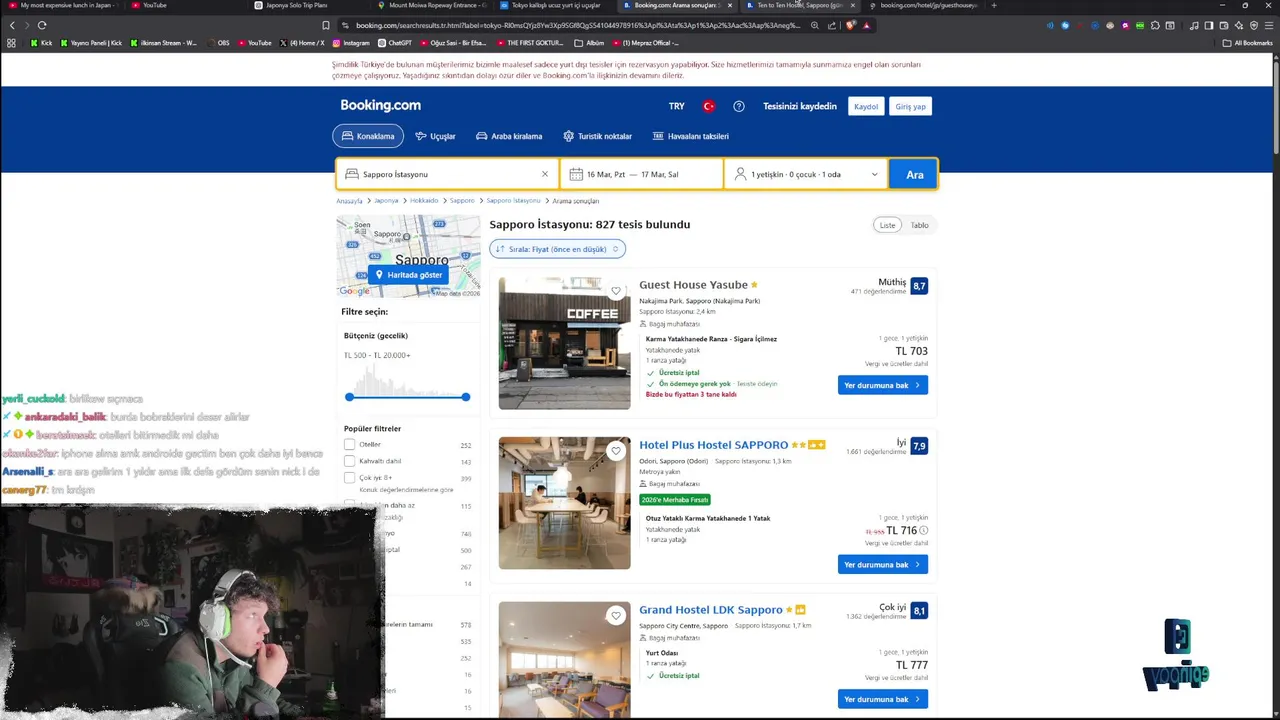Click the Sapporo İstasyonu destination input field

447,174
